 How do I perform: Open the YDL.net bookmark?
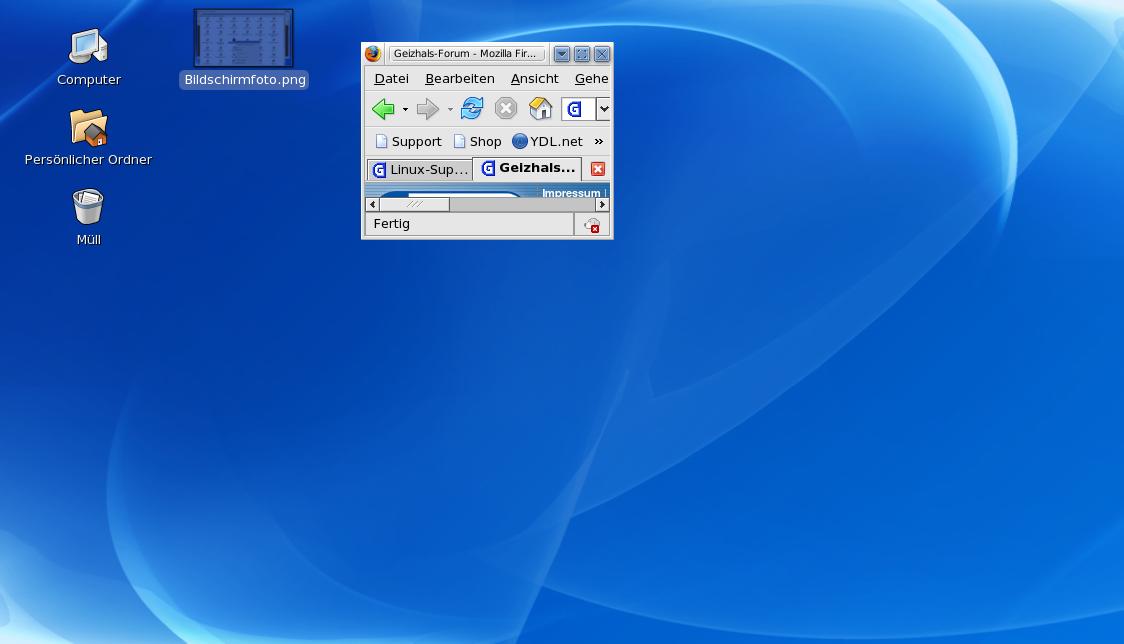click(x=548, y=141)
